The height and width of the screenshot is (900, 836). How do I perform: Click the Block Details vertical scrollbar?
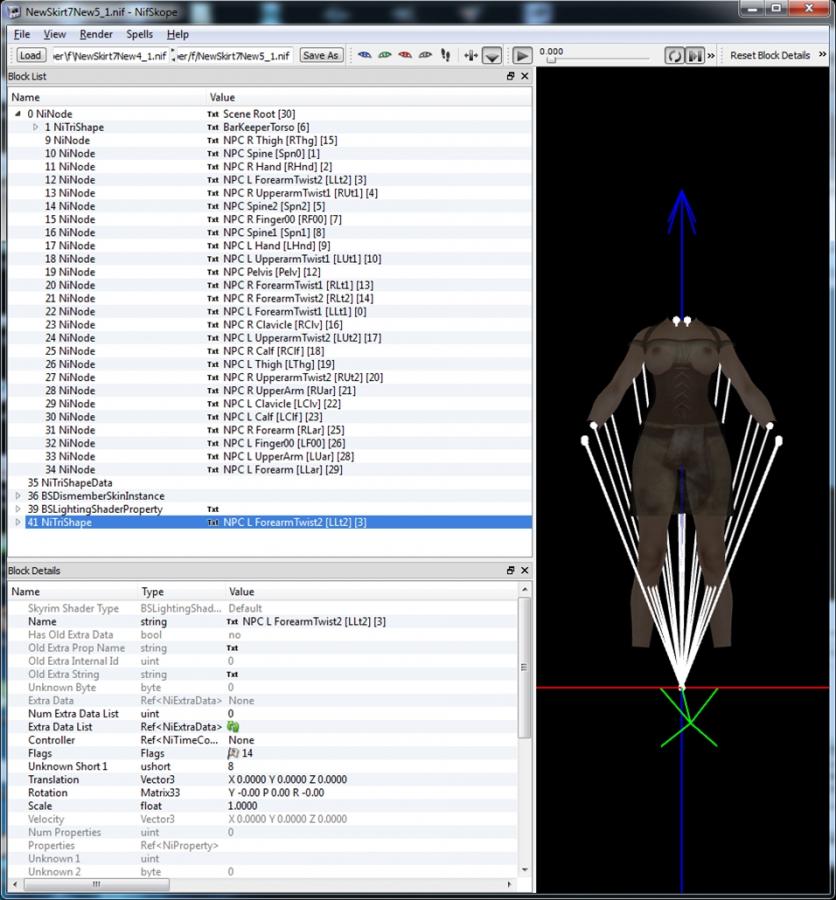[524, 668]
